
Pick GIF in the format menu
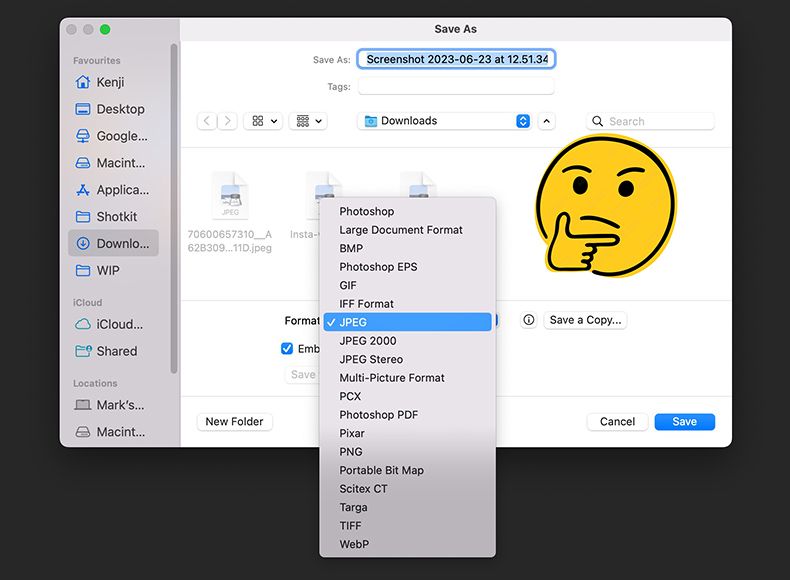click(x=407, y=285)
